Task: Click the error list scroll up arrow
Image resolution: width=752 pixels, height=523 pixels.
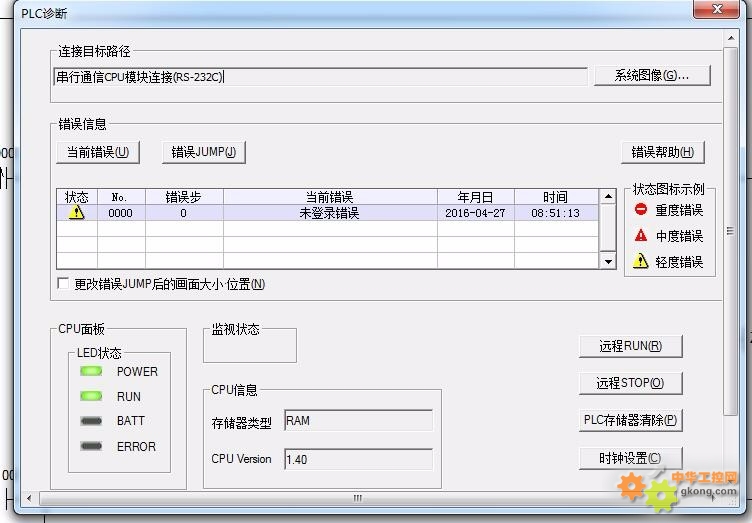Action: click(x=608, y=196)
